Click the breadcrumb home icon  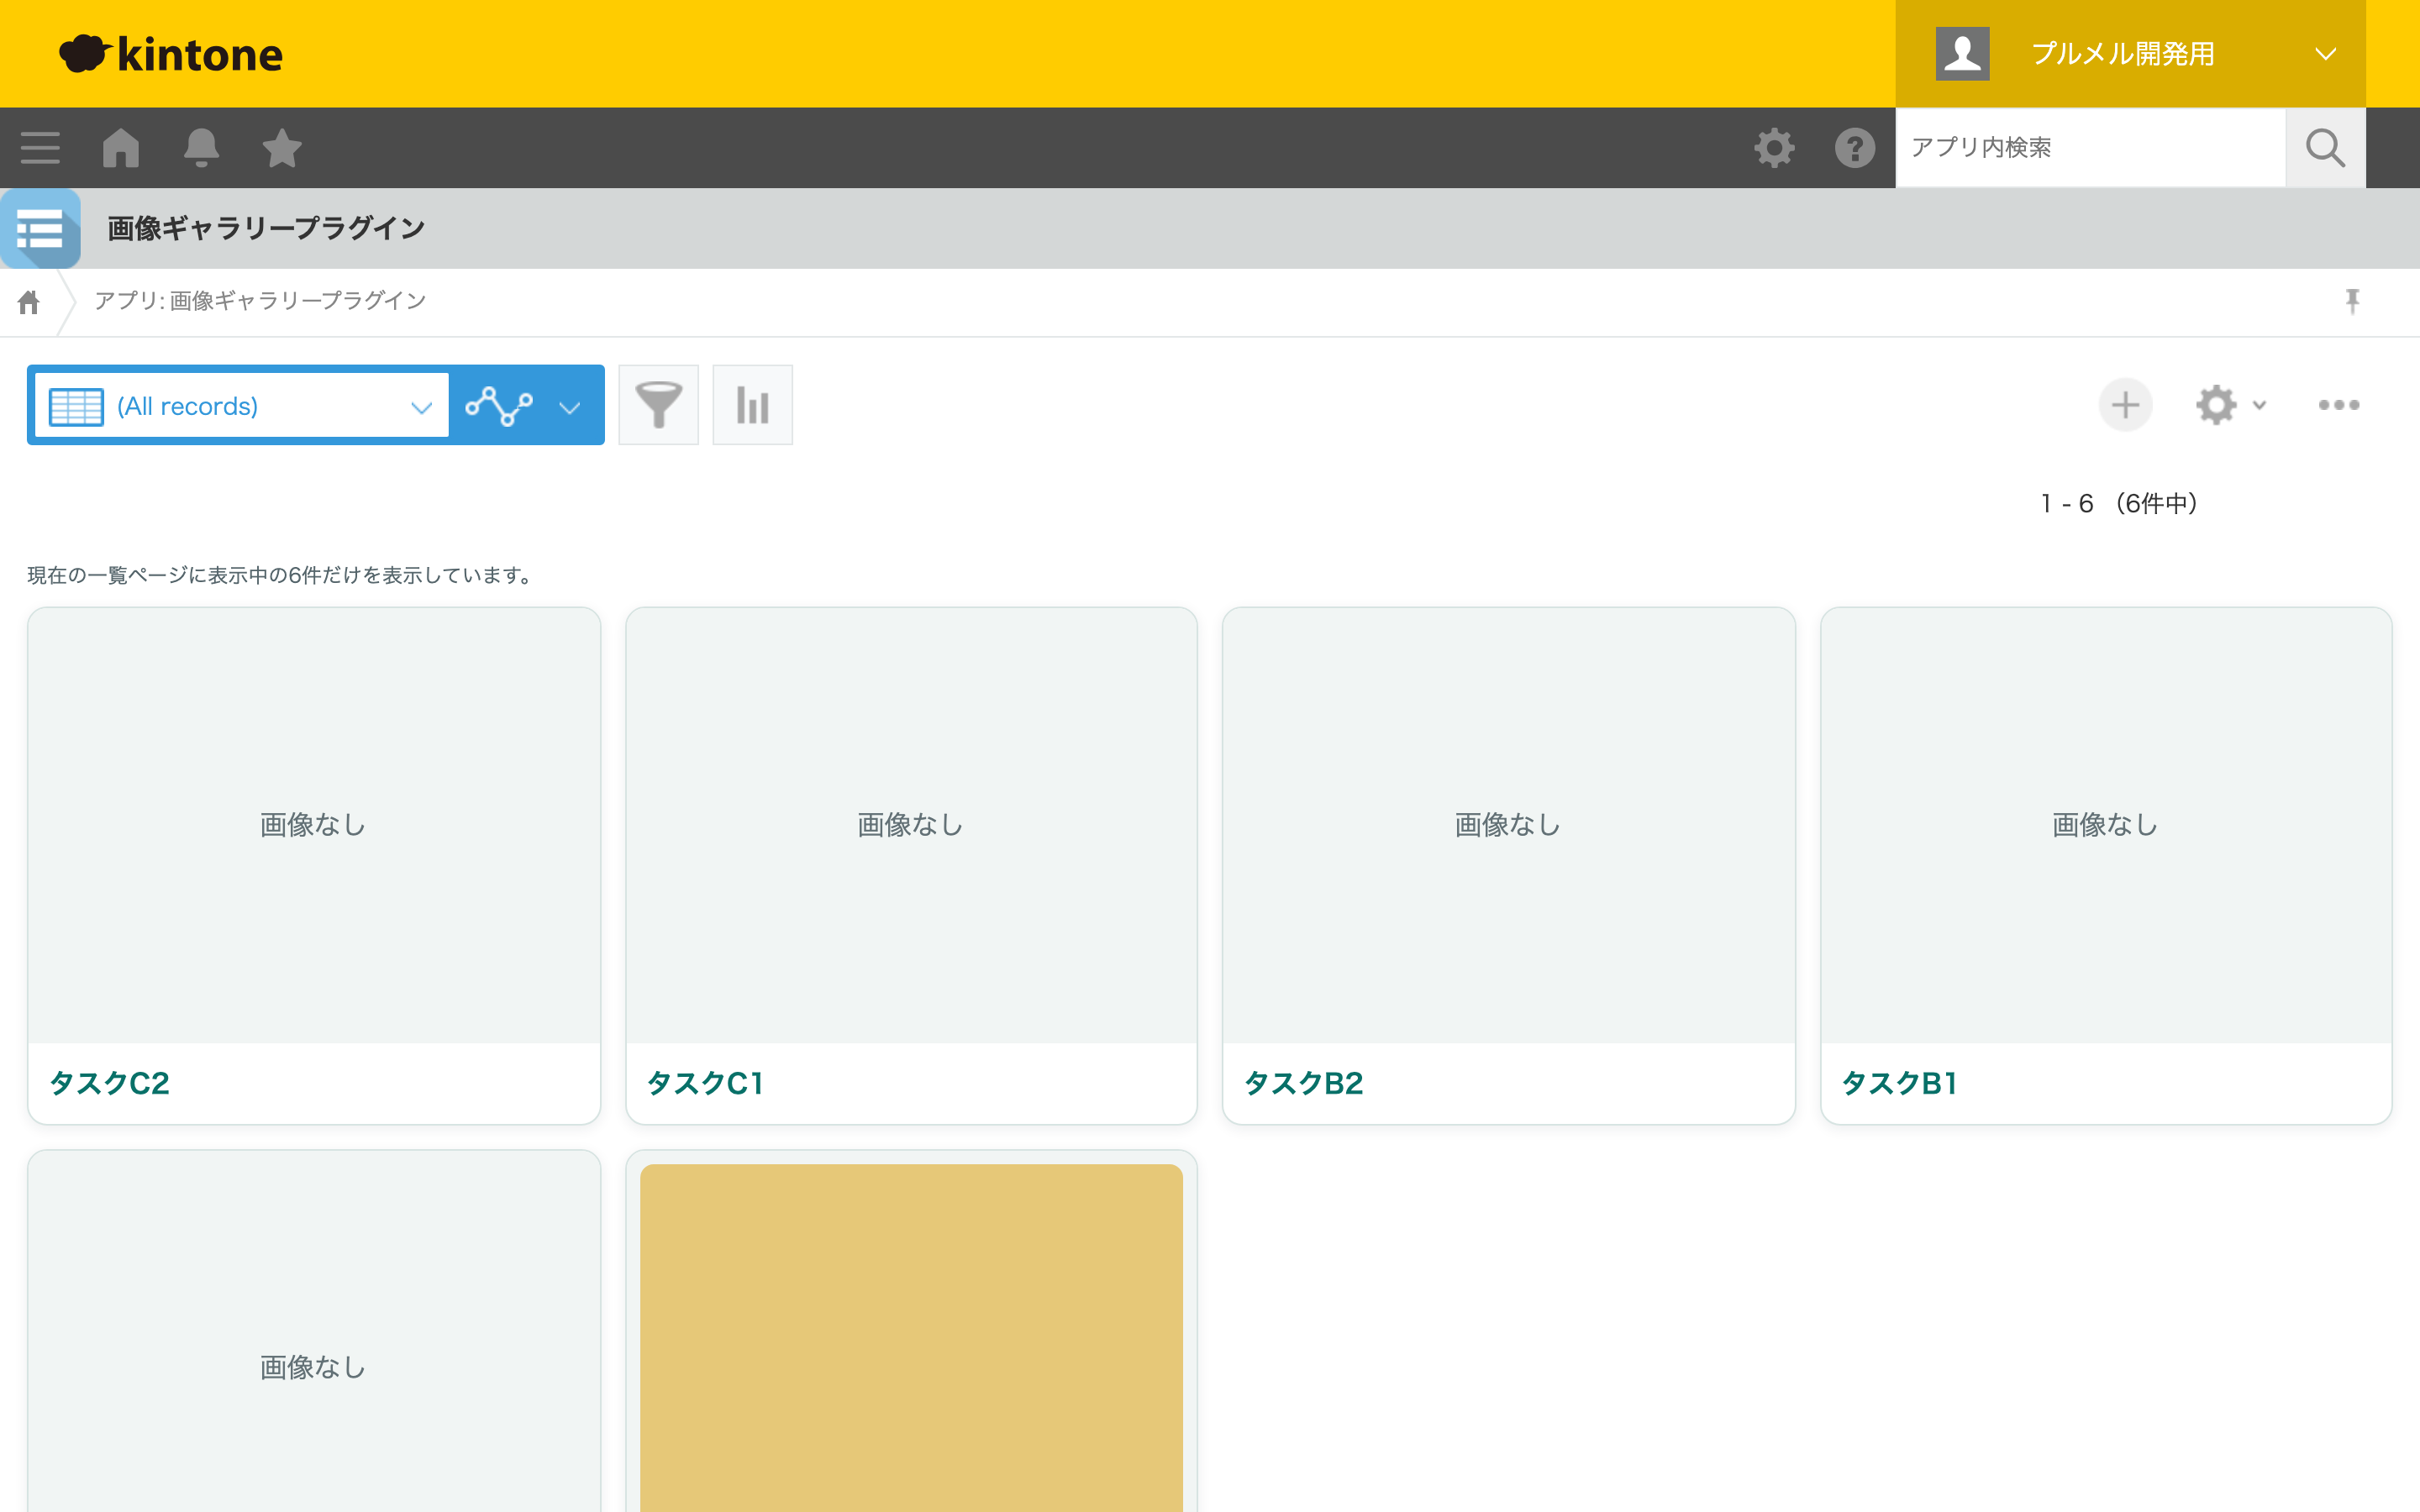(29, 302)
